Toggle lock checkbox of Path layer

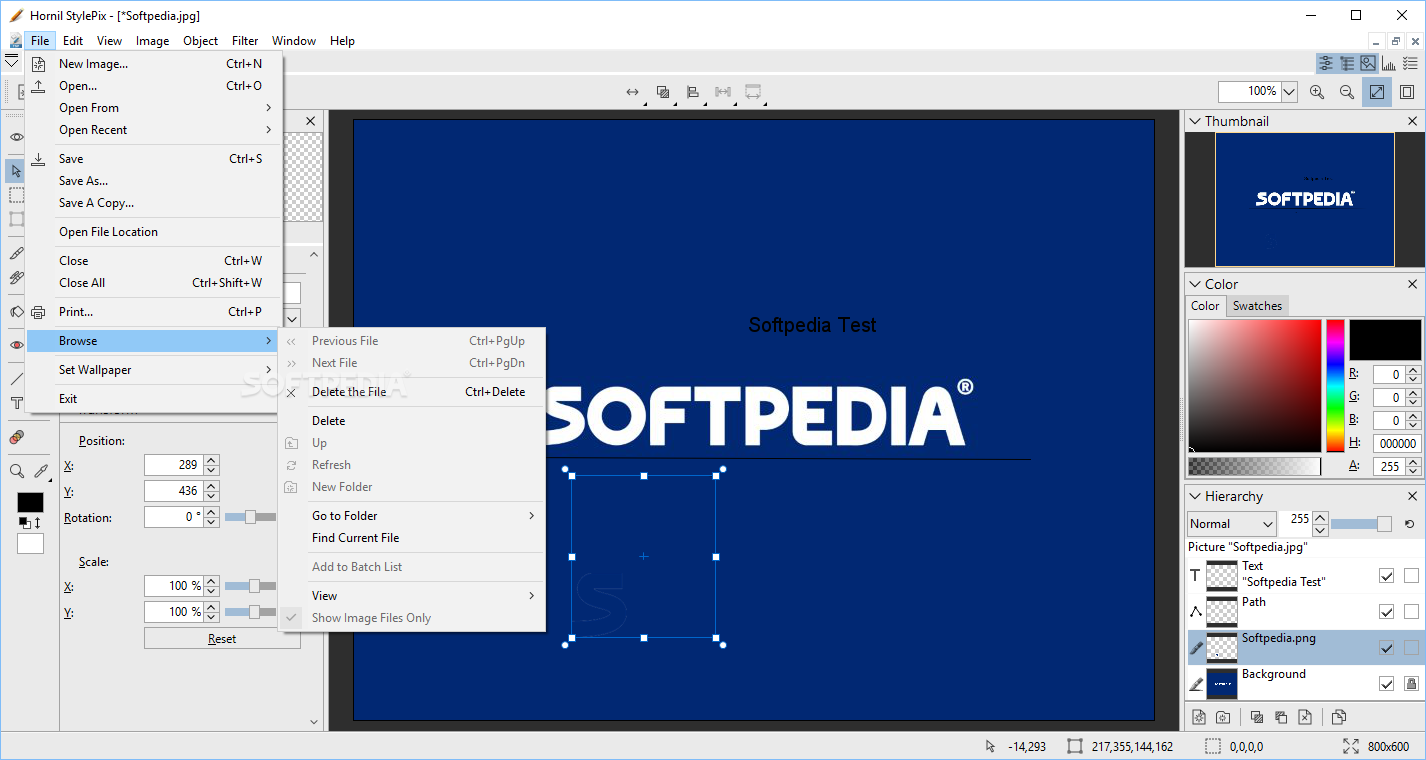[1411, 612]
